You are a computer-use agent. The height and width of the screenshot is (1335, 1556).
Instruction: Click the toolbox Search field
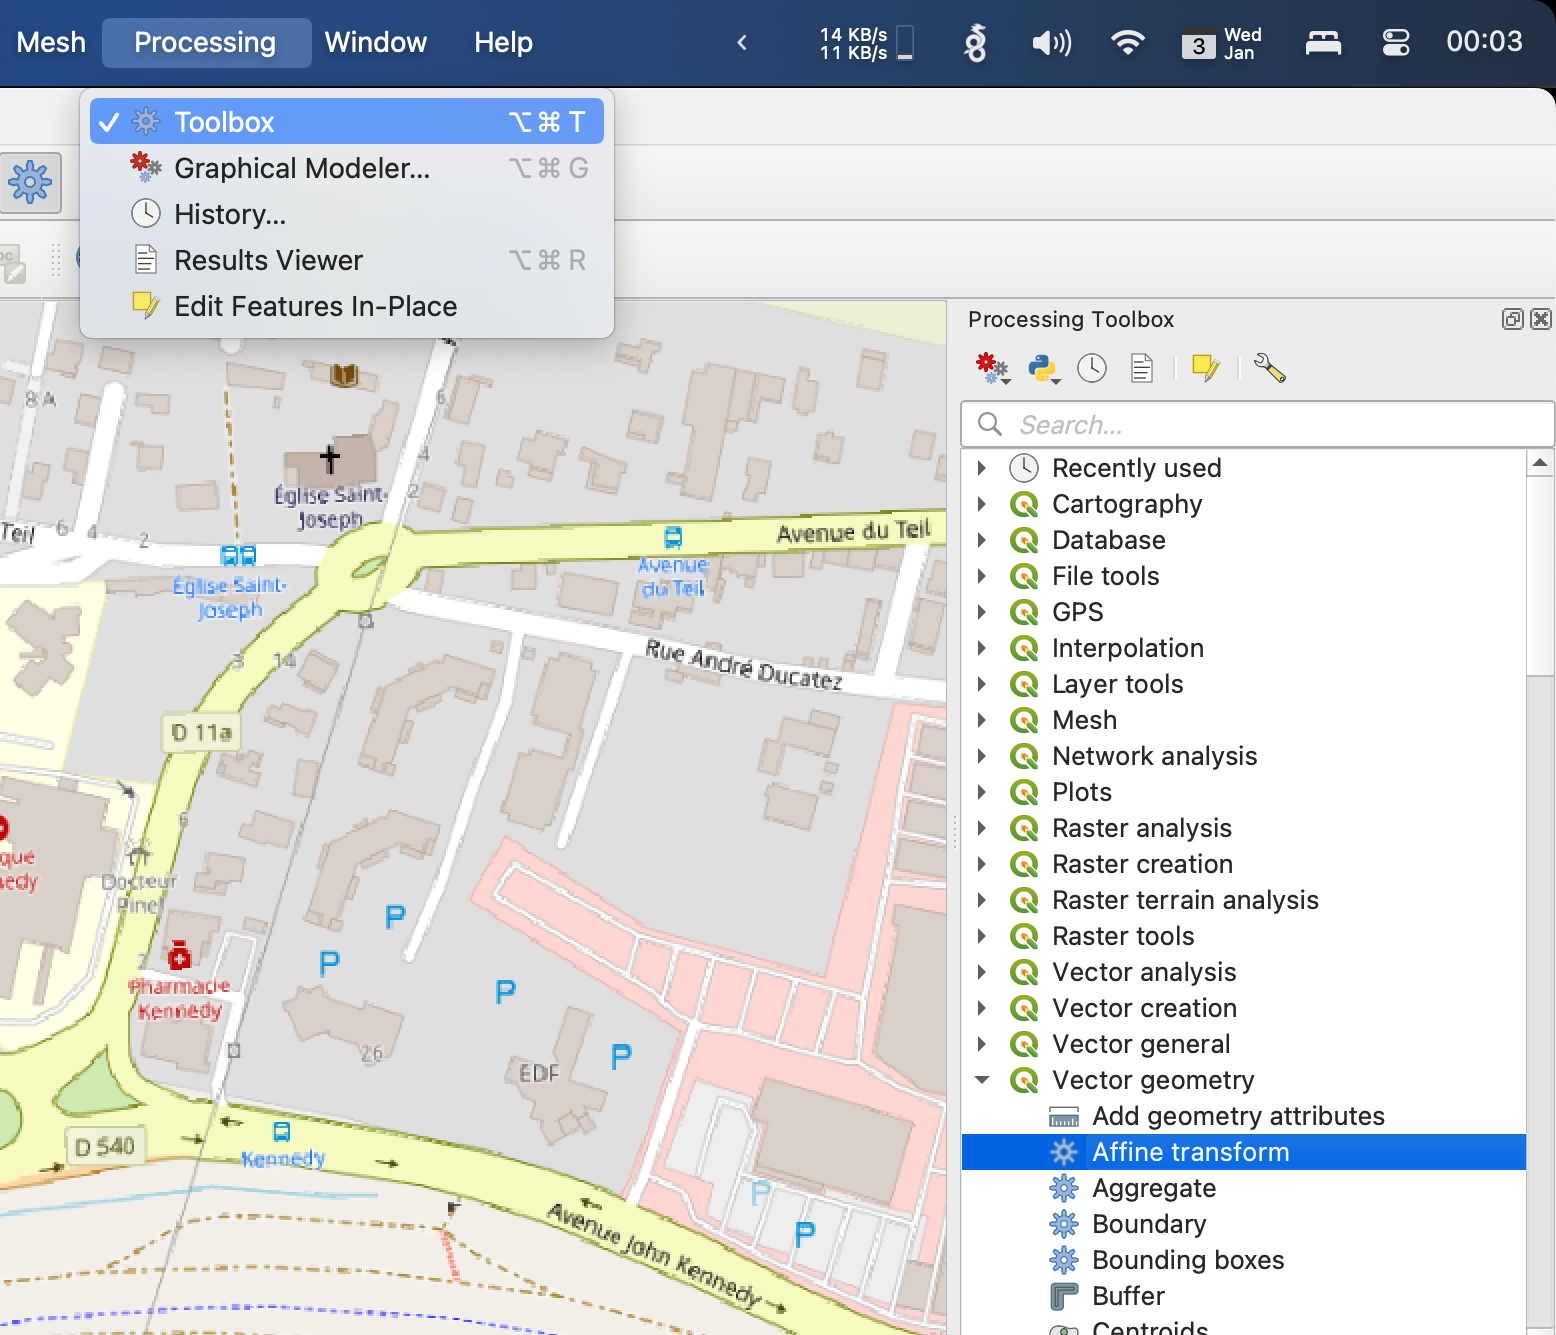[1257, 424]
